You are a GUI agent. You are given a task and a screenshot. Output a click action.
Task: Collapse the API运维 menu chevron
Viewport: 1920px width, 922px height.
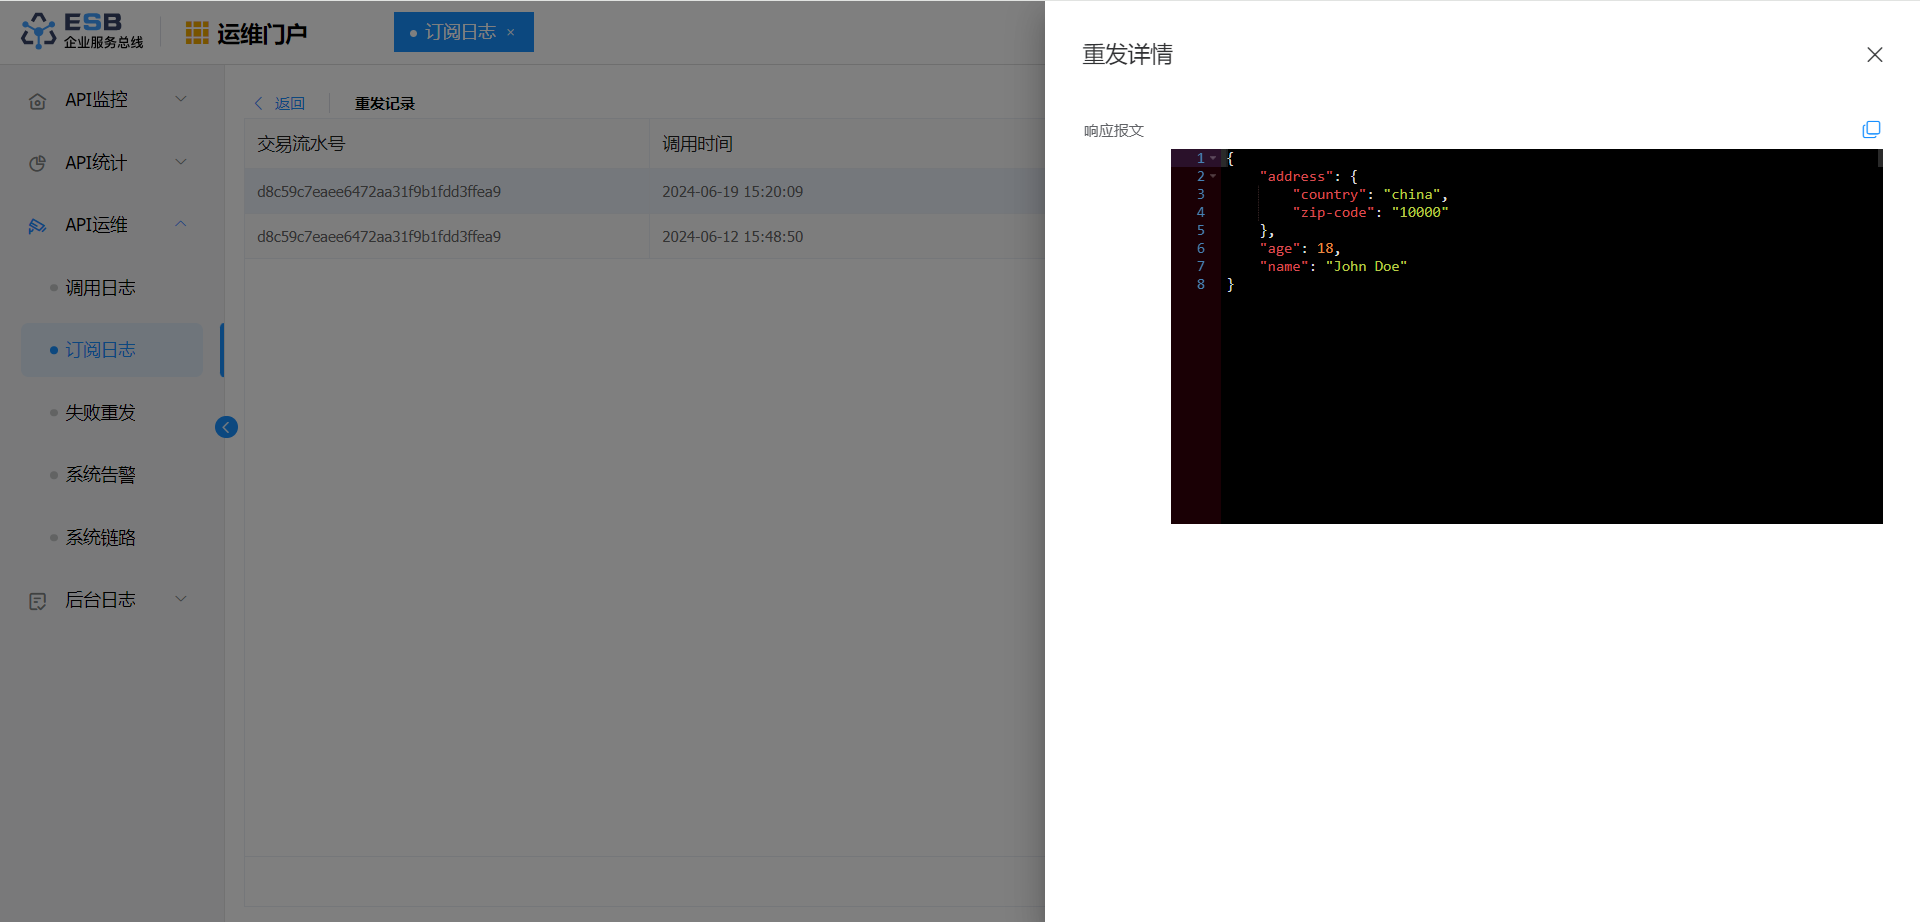pyautogui.click(x=181, y=224)
